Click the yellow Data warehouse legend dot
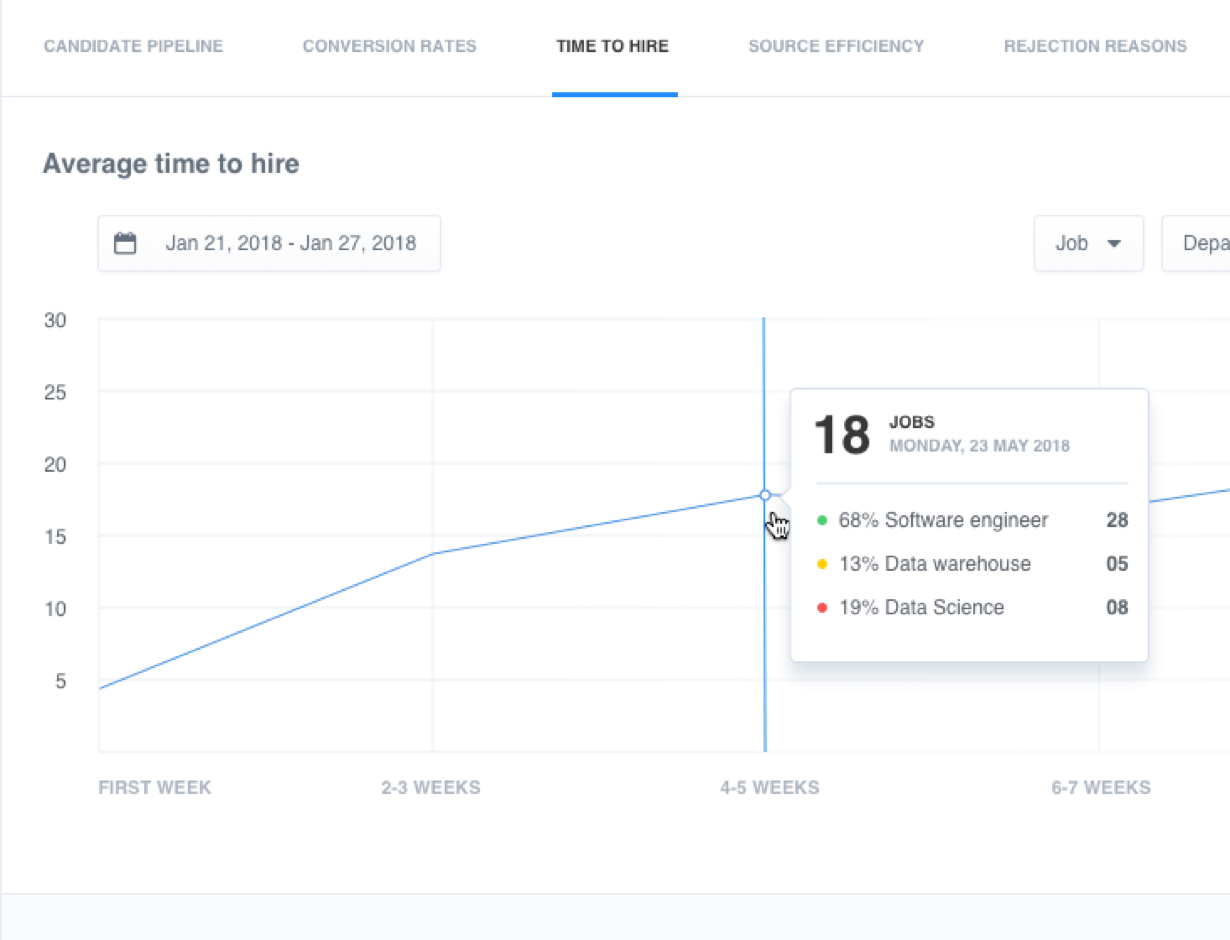 click(x=821, y=564)
